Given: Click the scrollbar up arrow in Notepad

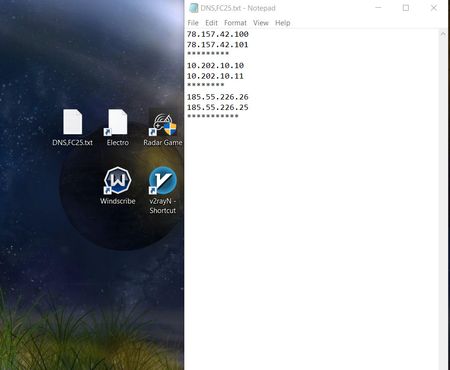Looking at the screenshot, I should (443, 34).
